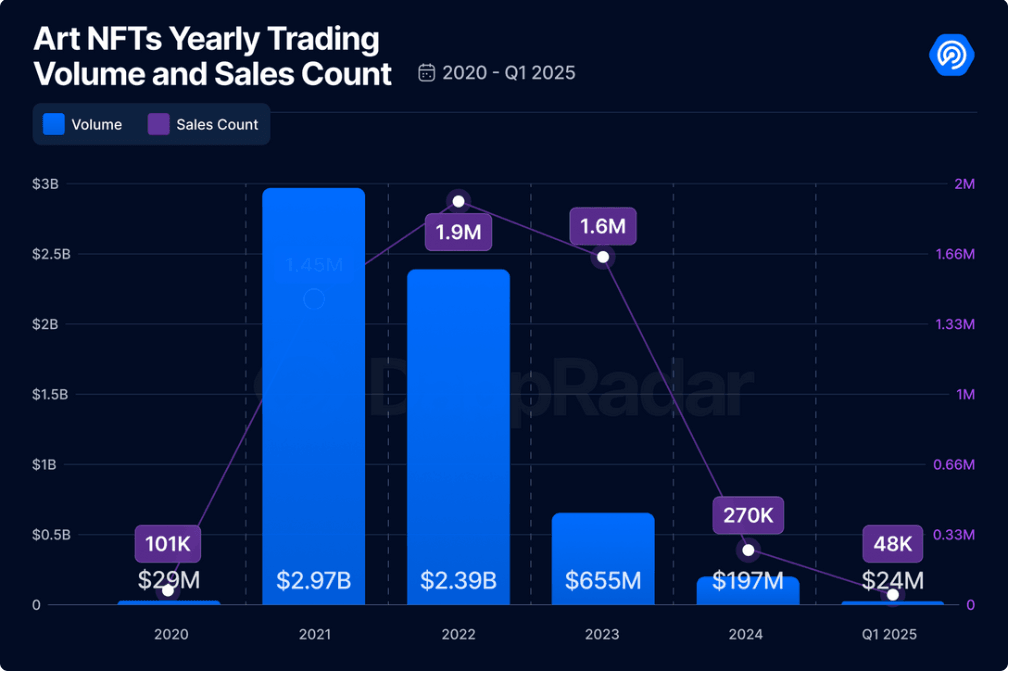The width and height of the screenshot is (1014, 676).
Task: Click the calendar icon beside date range
Action: (x=427, y=73)
